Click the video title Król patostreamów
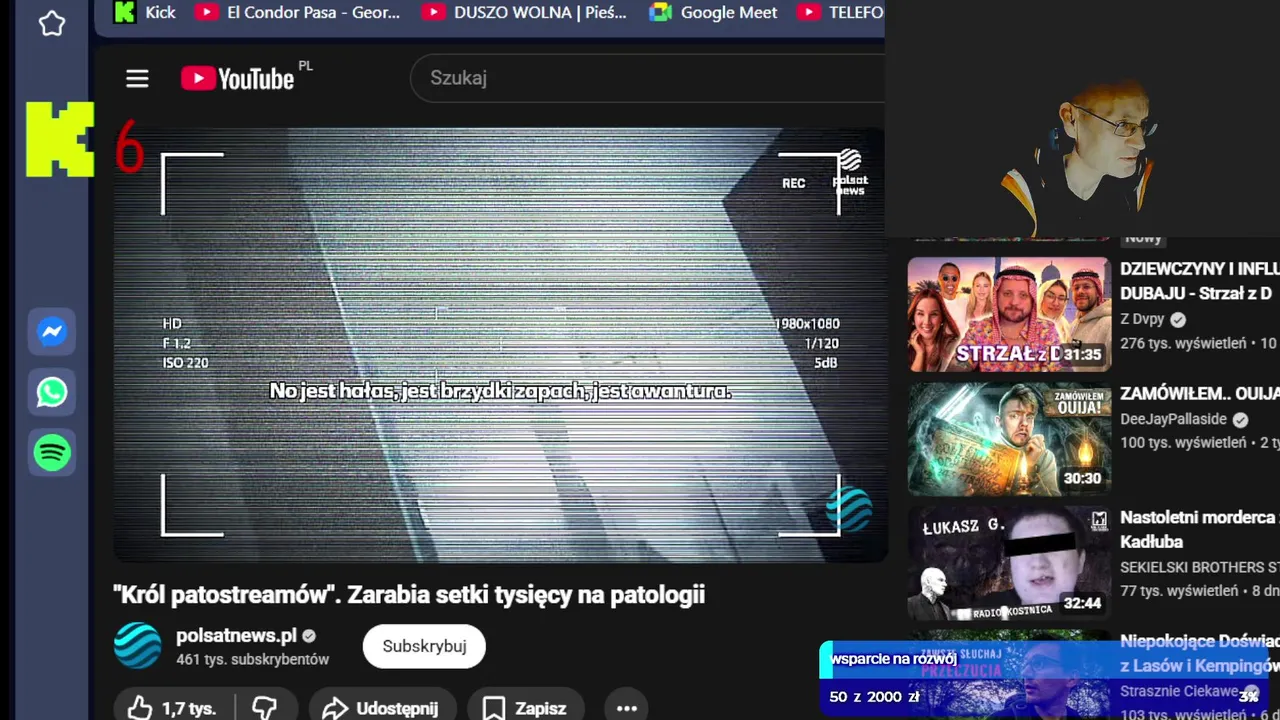 click(x=409, y=594)
